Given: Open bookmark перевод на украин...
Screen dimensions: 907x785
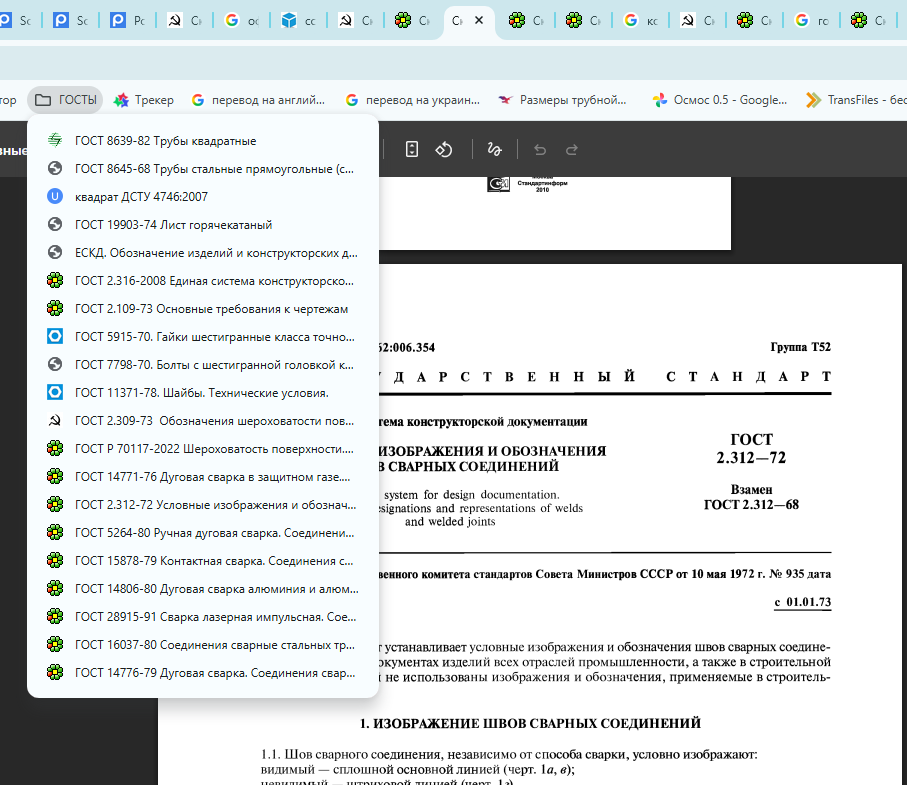Looking at the screenshot, I should pyautogui.click(x=412, y=100).
